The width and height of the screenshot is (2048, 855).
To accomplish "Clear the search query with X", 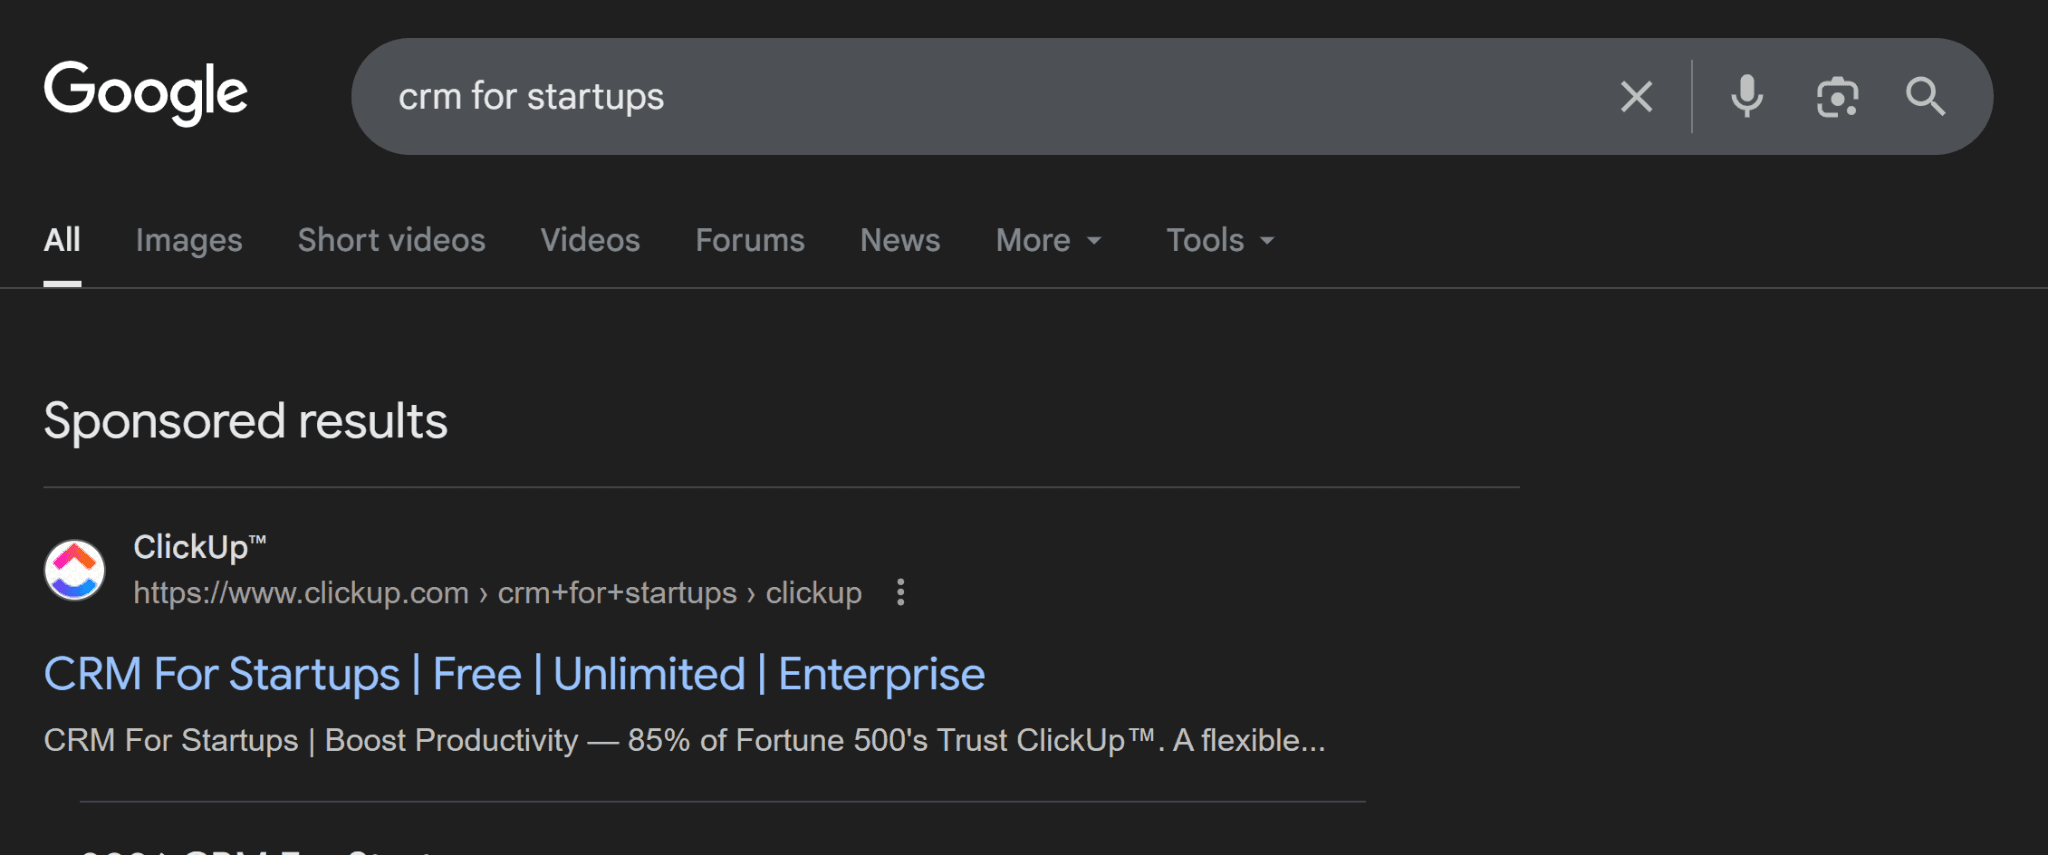I will pos(1636,97).
